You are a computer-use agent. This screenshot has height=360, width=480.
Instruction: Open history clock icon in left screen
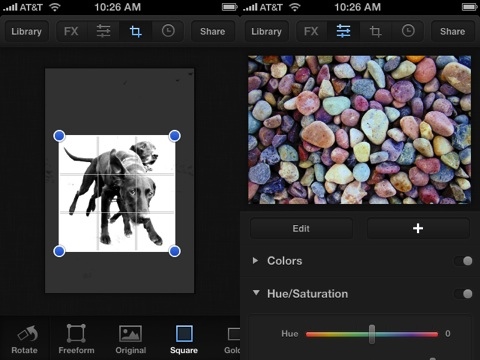(168, 31)
